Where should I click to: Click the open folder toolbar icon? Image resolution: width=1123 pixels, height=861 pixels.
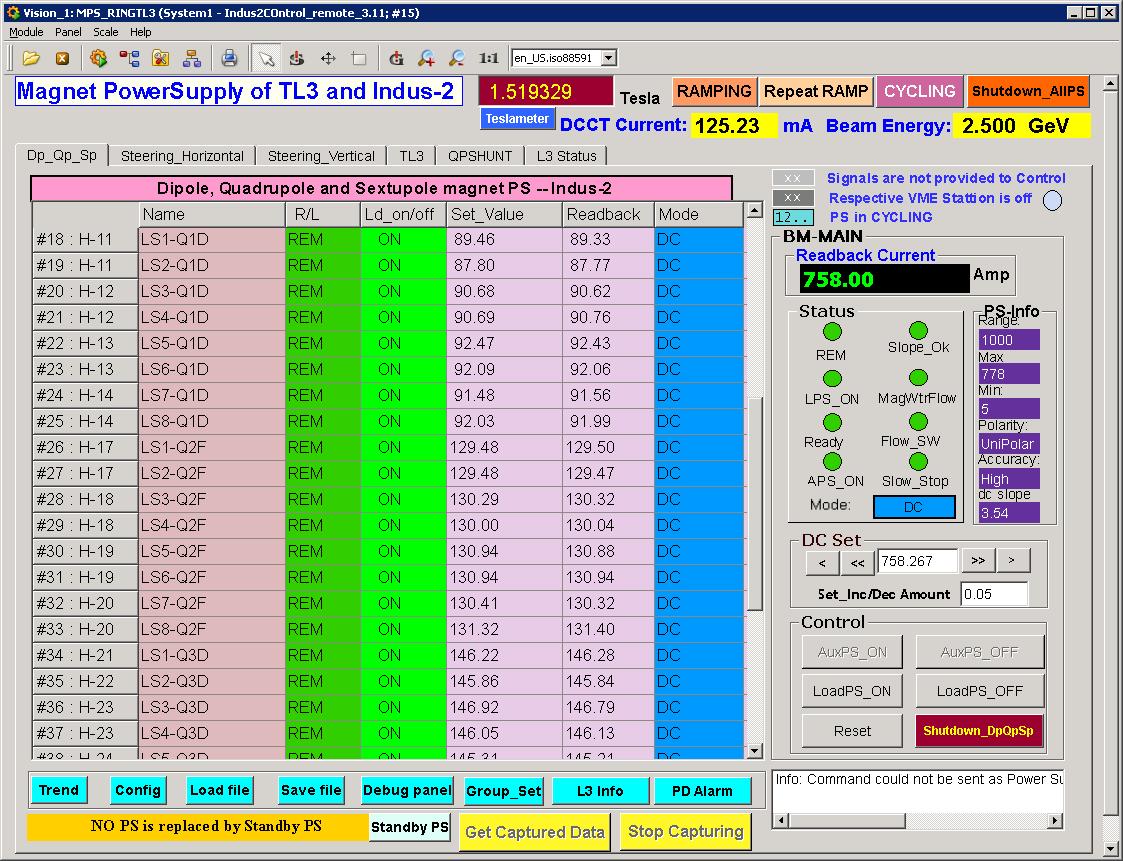tap(31, 59)
